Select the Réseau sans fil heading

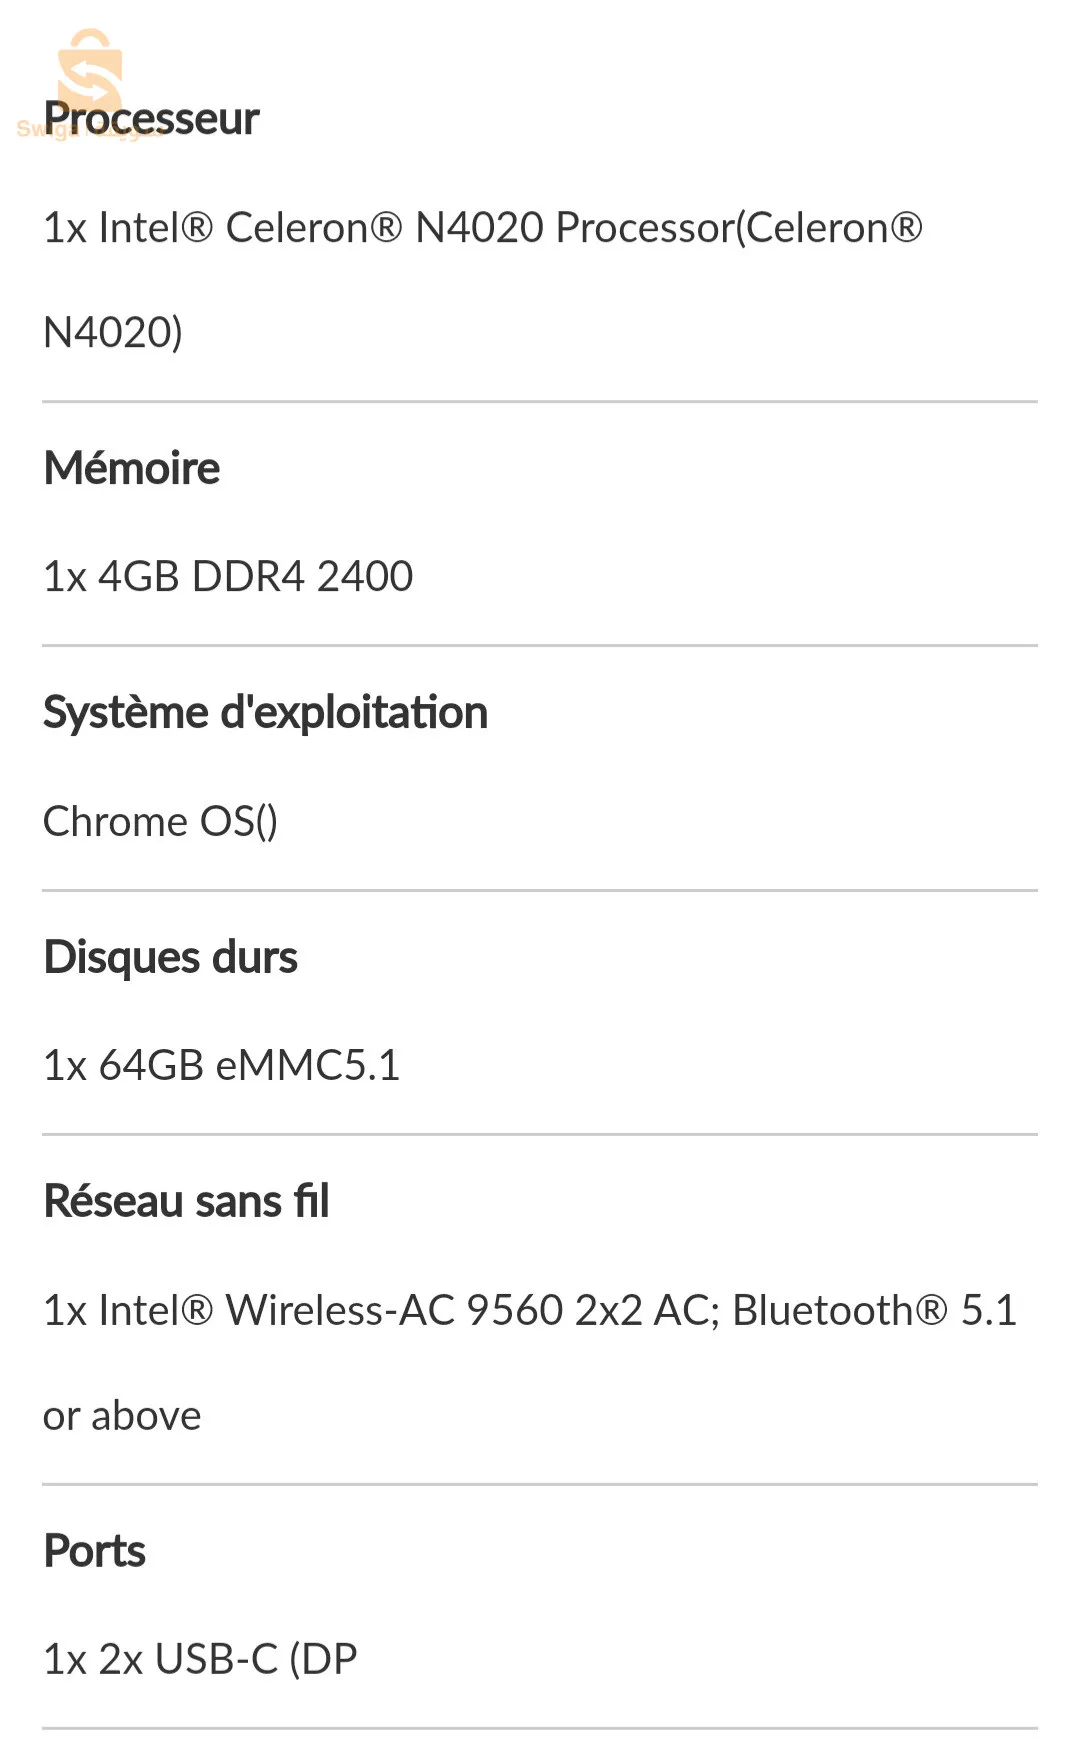pos(187,1201)
